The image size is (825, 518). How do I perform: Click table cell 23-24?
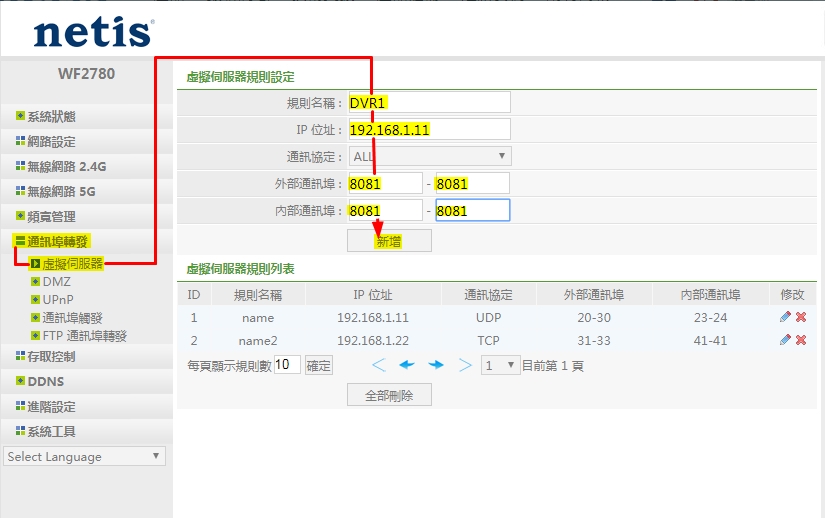click(710, 318)
